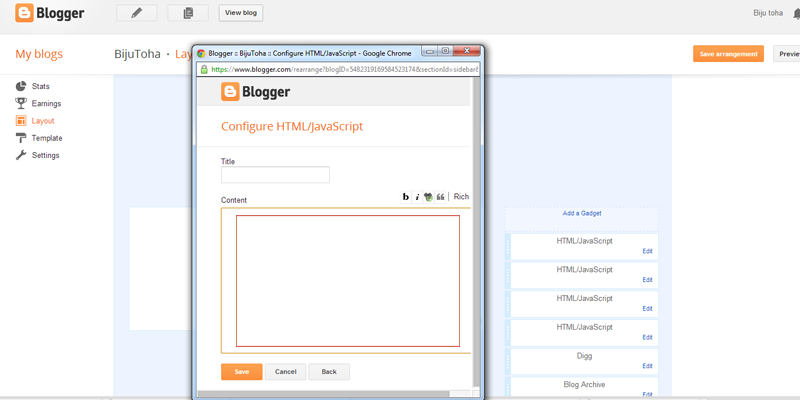Click inside the Content text area
800x400 pixels.
(347, 281)
